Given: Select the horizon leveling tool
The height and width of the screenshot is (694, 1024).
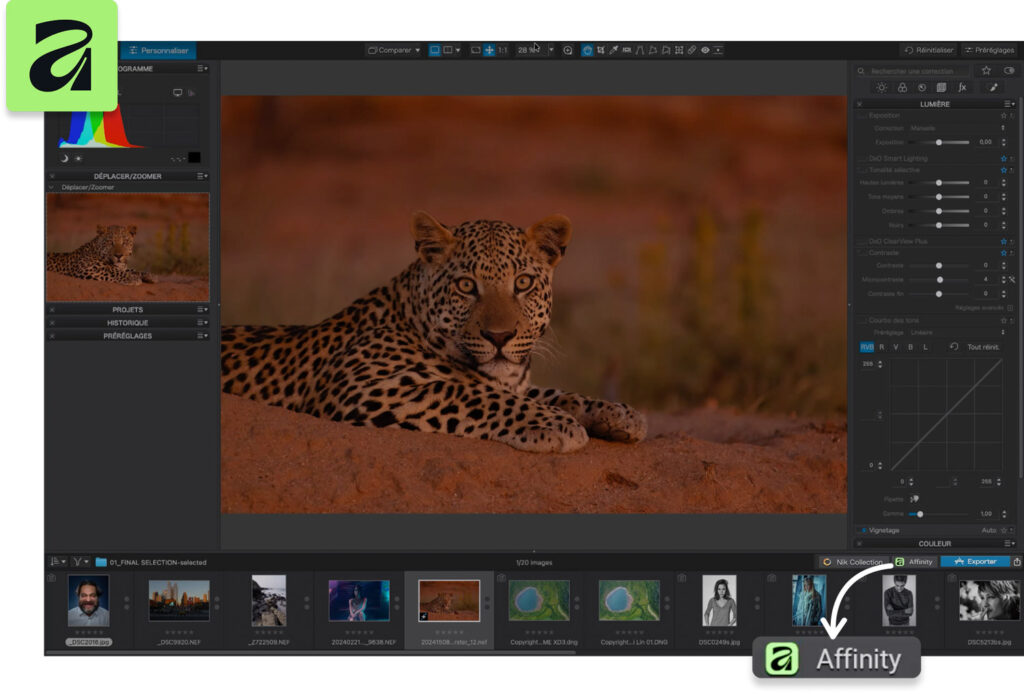Looking at the screenshot, I should click(627, 50).
